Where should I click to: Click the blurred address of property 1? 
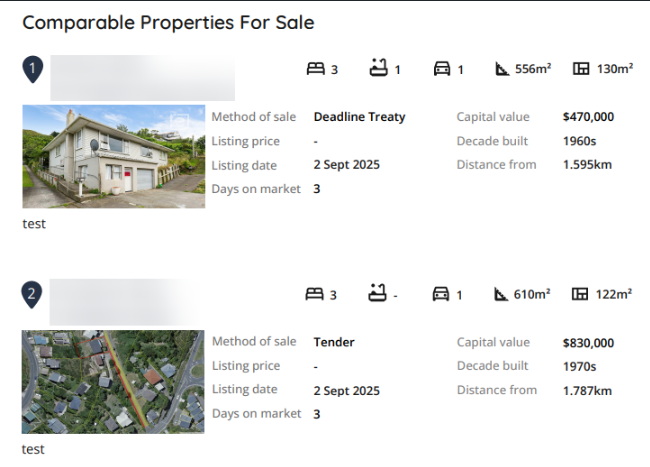tap(142, 78)
